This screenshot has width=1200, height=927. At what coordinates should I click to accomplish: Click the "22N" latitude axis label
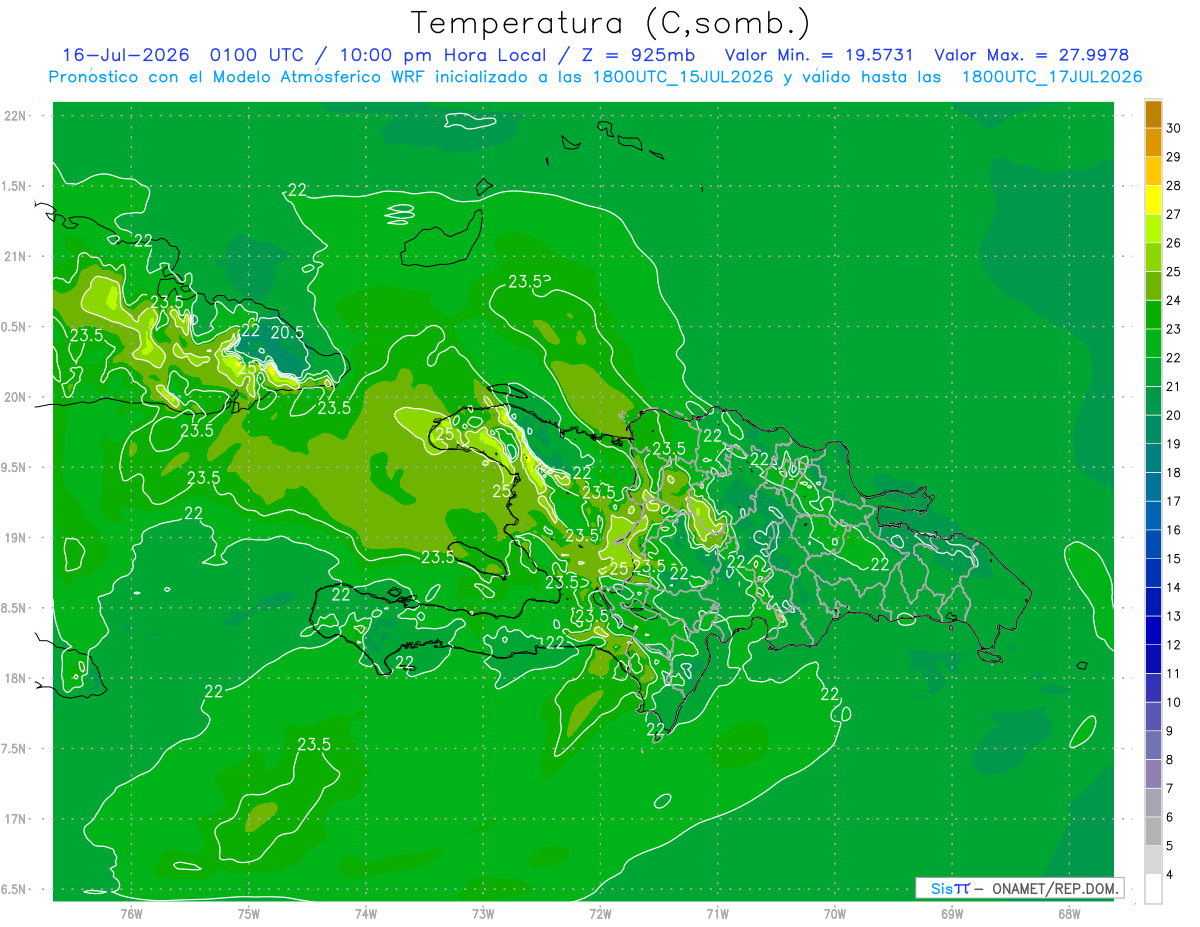pyautogui.click(x=16, y=116)
